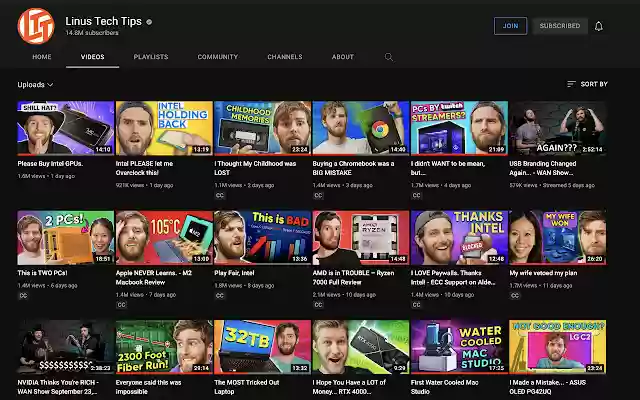Screen dimensions: 640x400
Task: Open the 'I Hope You Have a LOT of Money... RTX 4000' title
Action: pyautogui.click(x=349, y=387)
